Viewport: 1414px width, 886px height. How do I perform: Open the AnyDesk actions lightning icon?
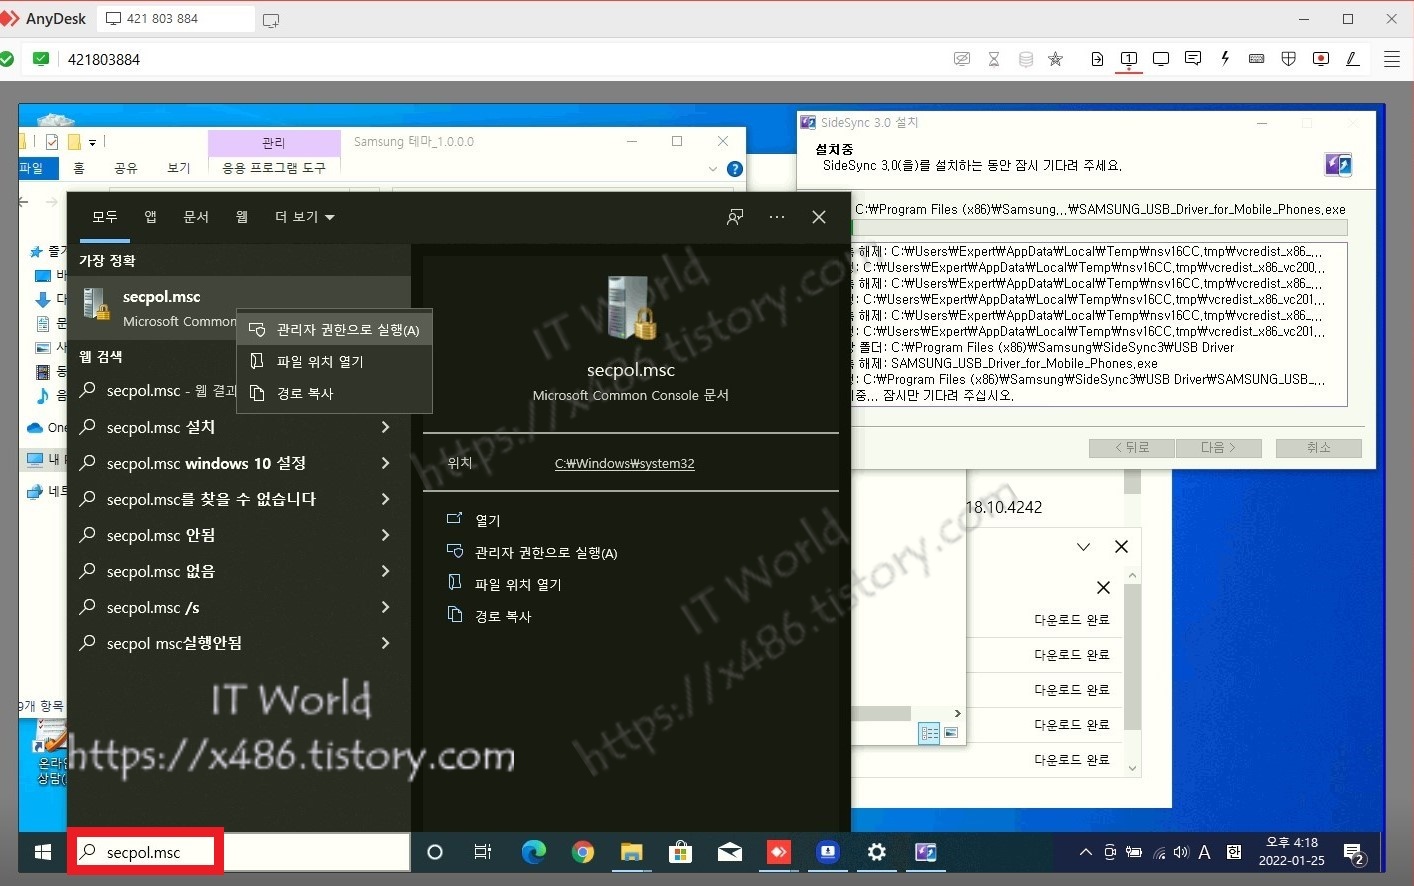[1225, 59]
